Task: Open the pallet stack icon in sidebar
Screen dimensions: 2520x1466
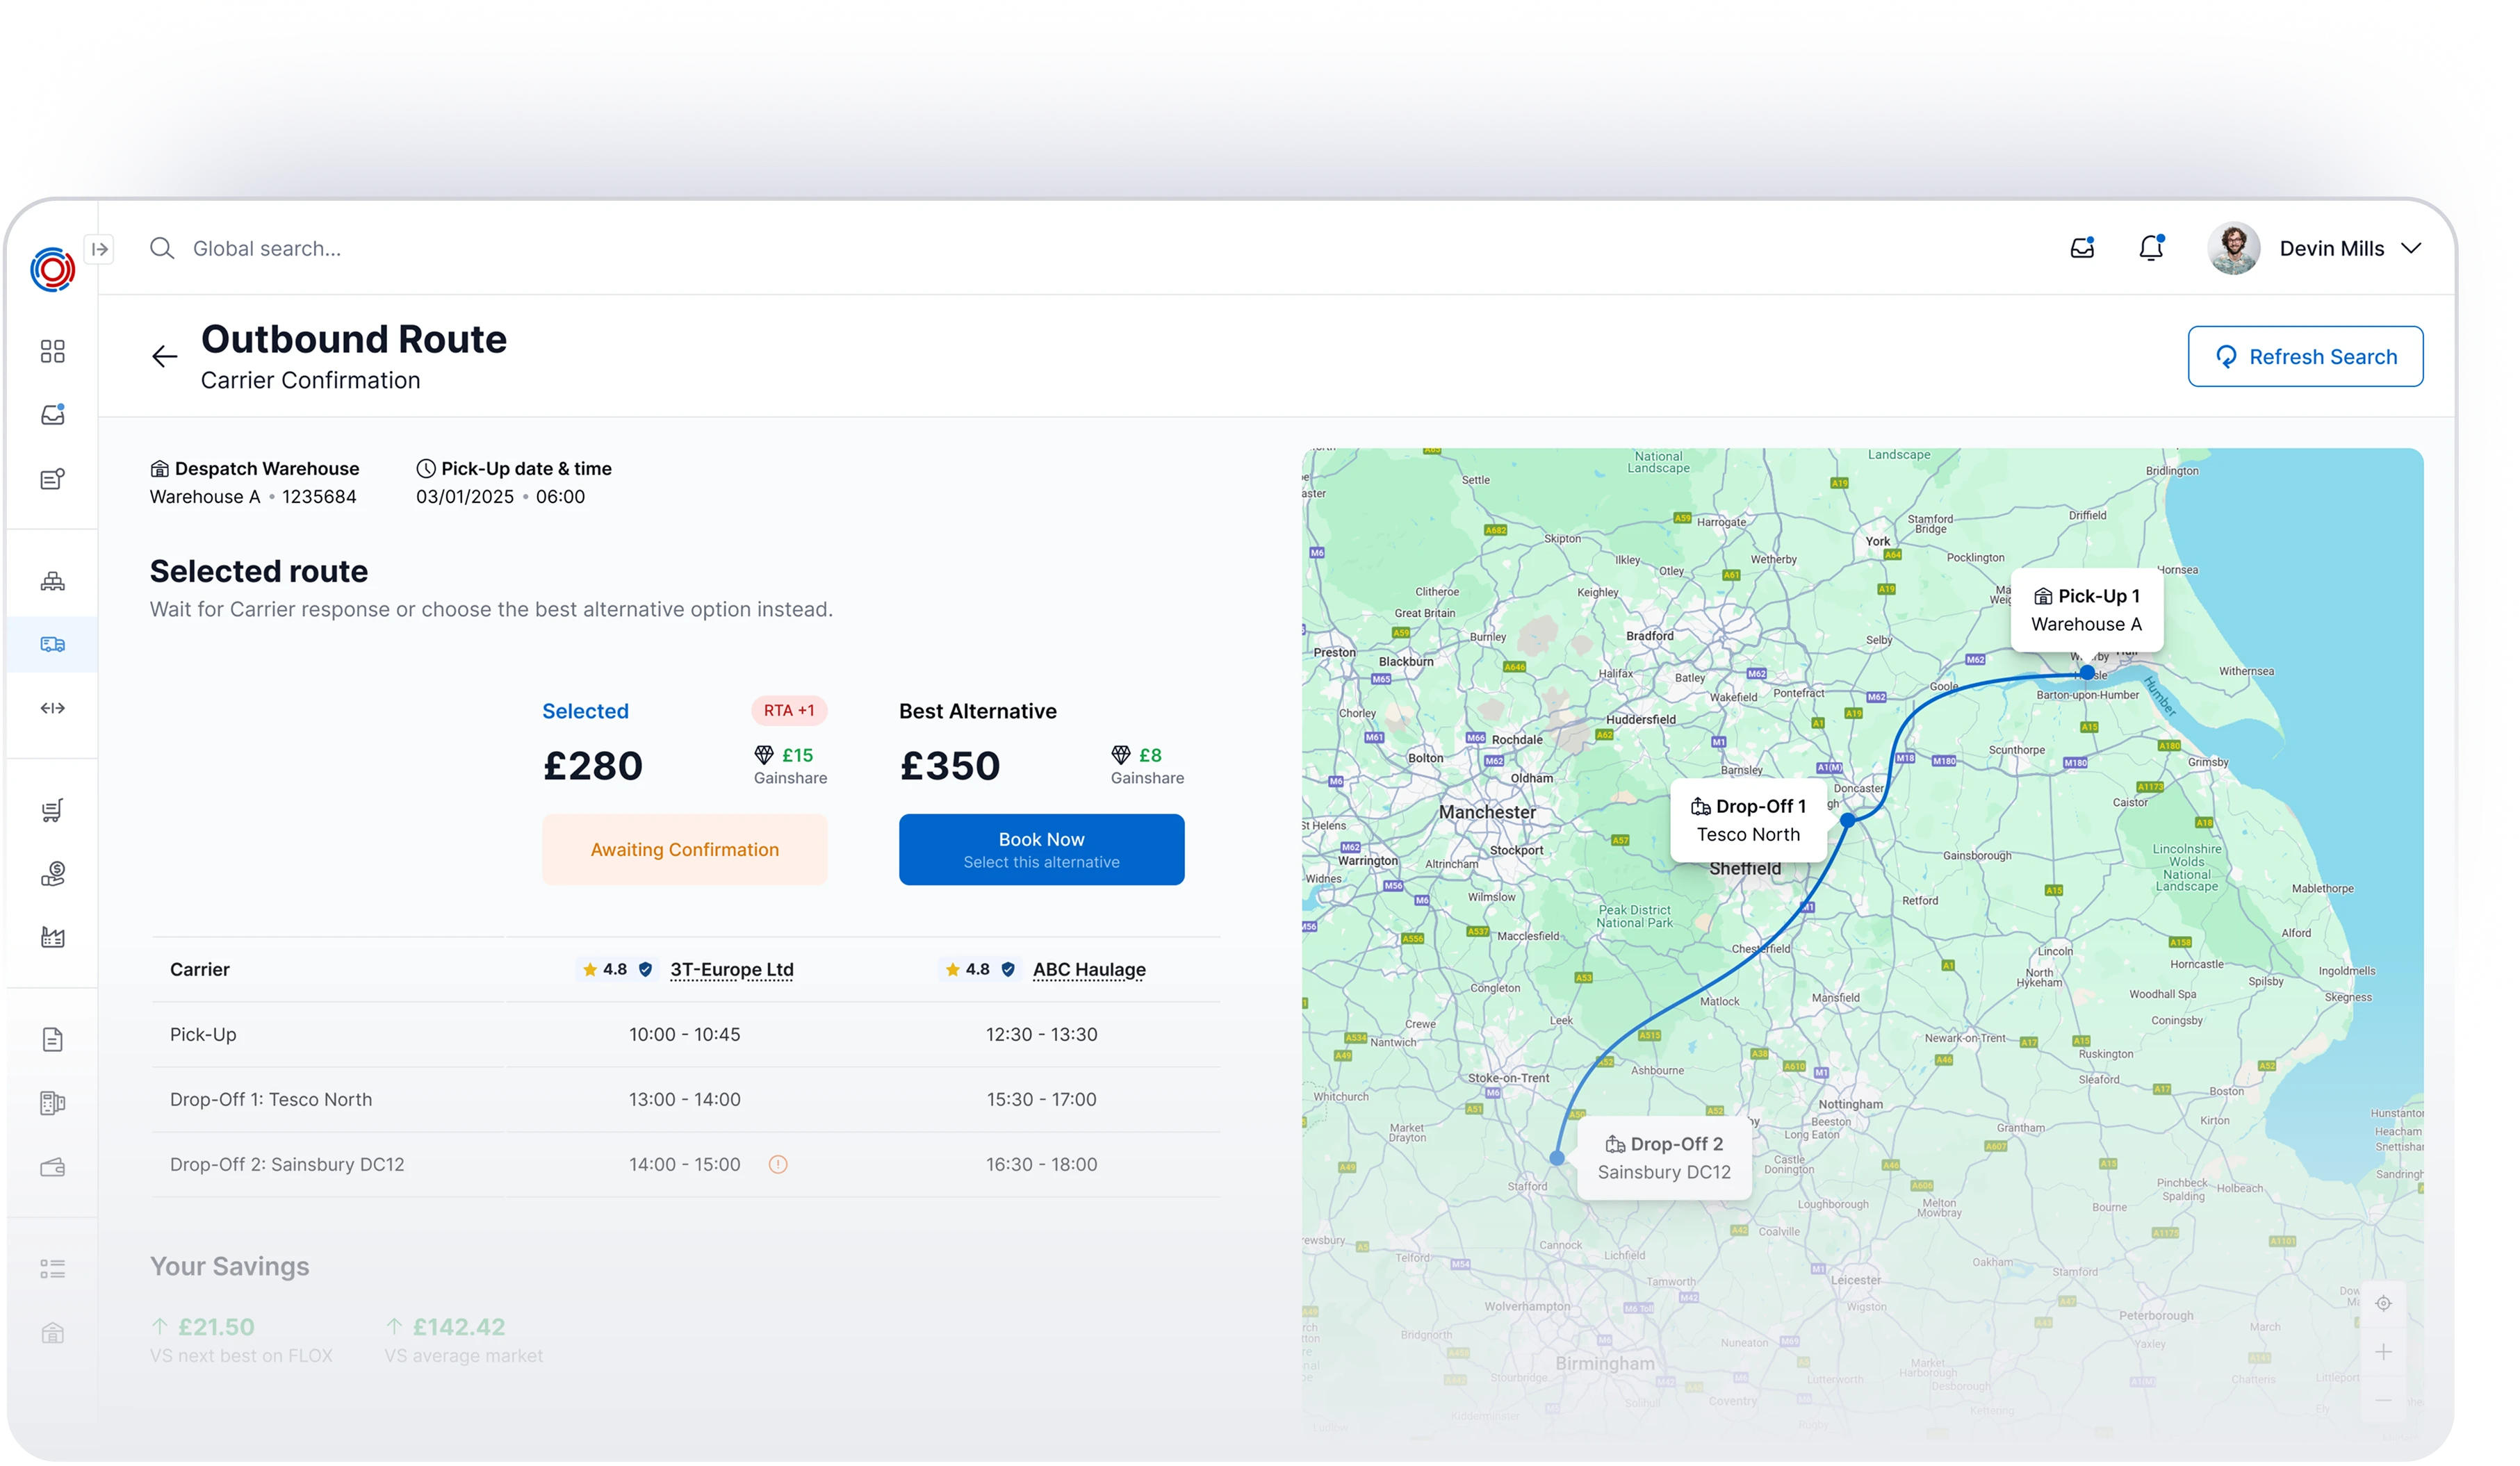Action: pyautogui.click(x=52, y=581)
